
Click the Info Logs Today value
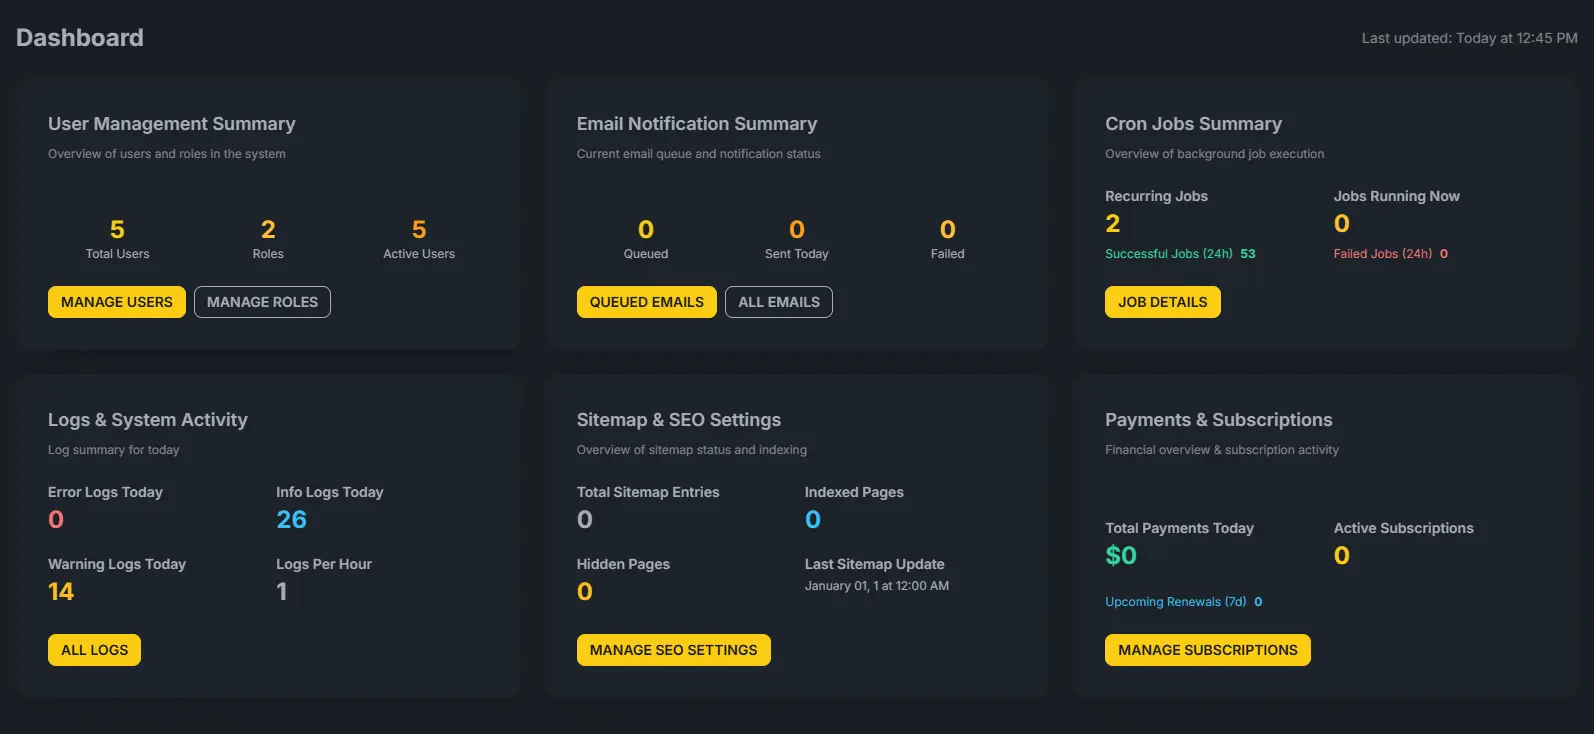point(291,520)
